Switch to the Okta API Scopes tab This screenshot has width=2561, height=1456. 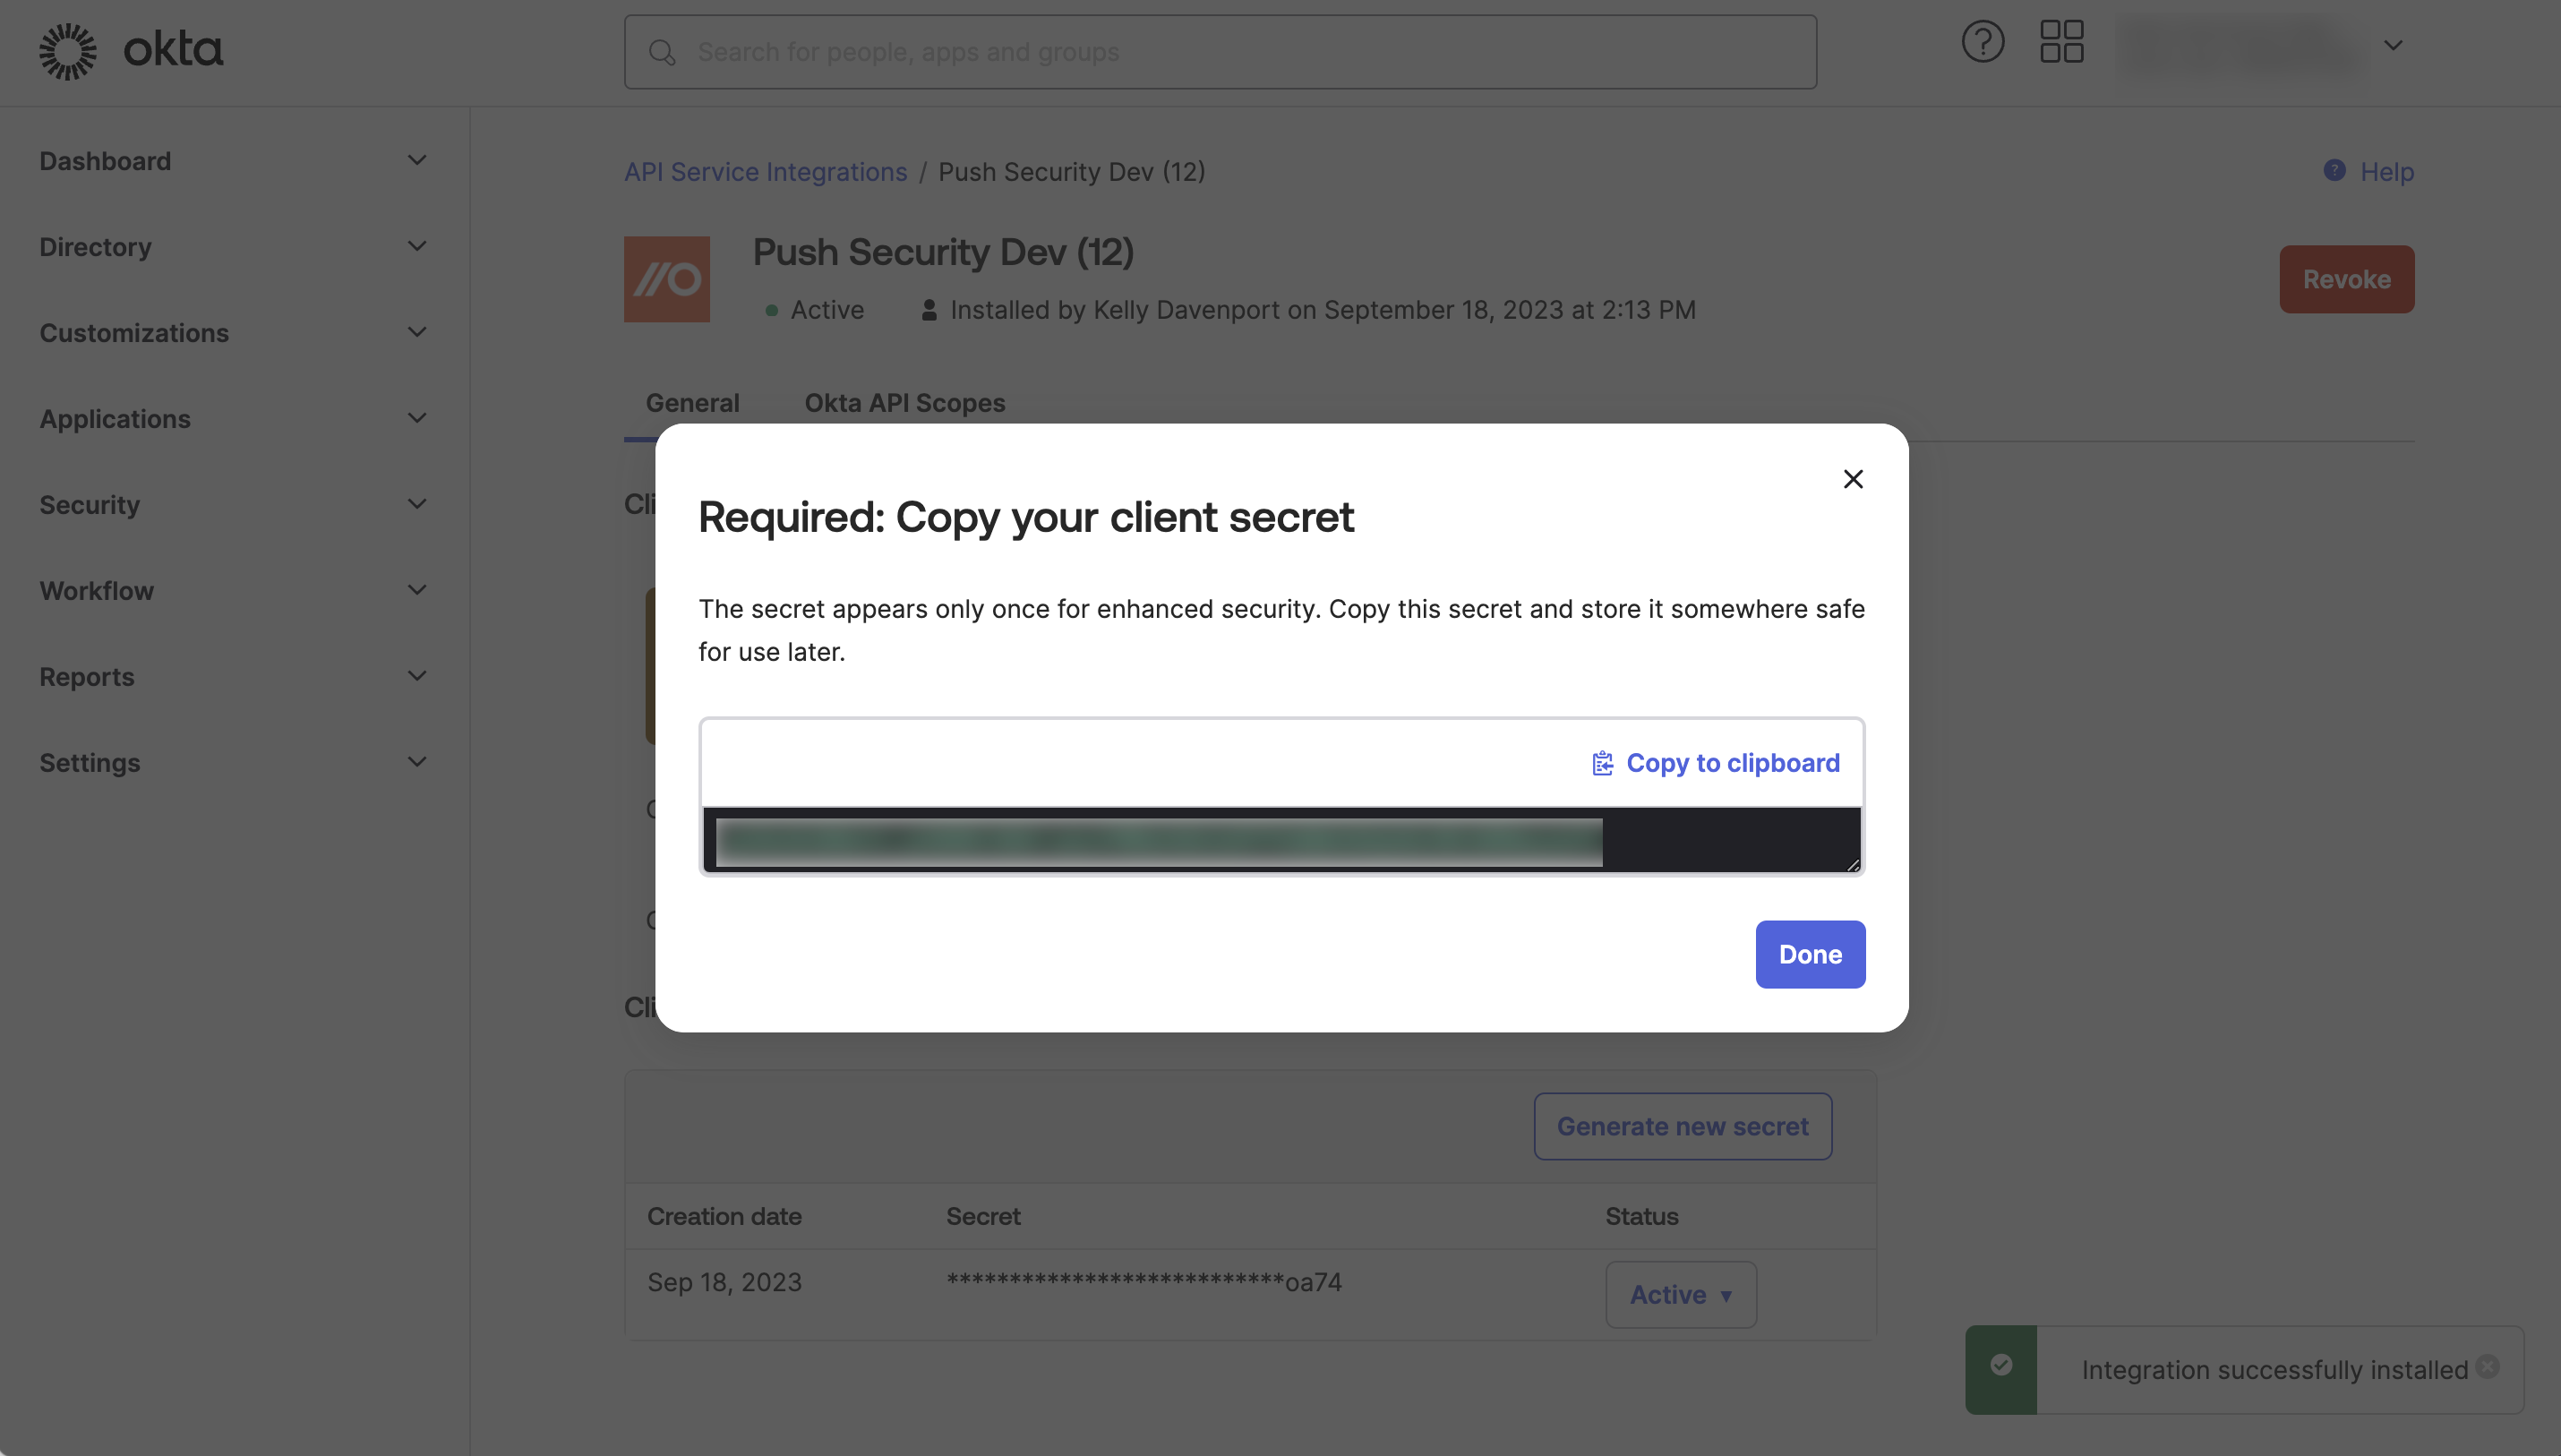tap(903, 401)
